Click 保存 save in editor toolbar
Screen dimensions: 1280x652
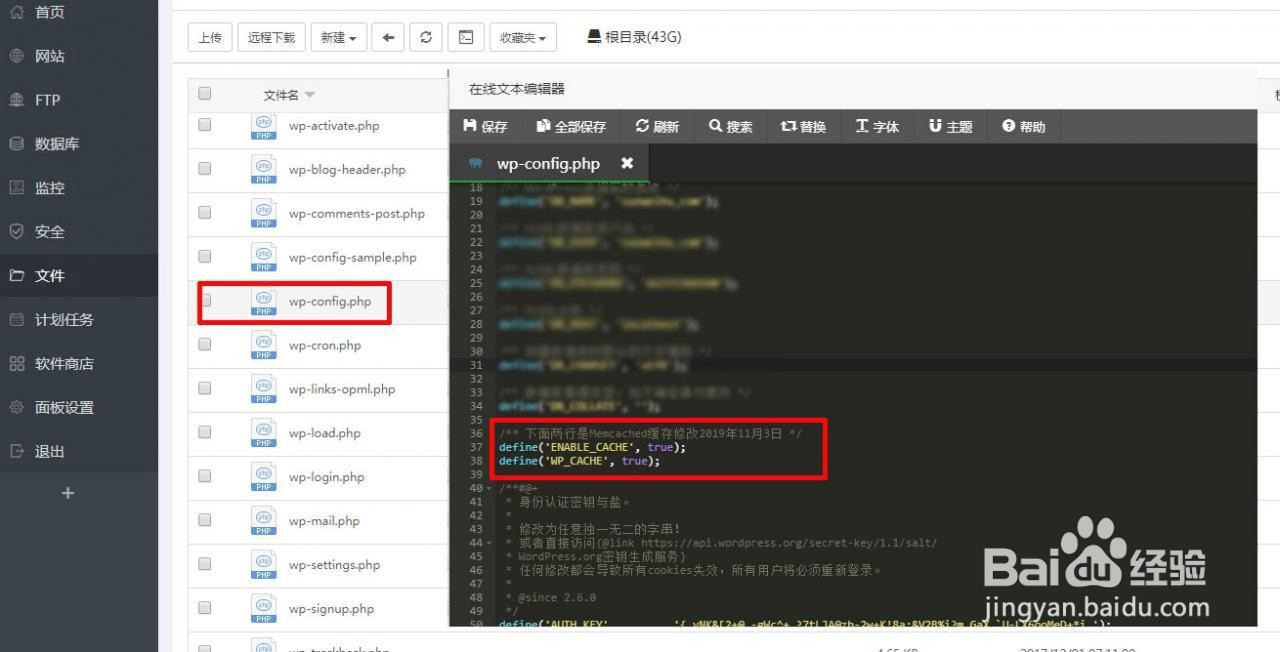[486, 126]
